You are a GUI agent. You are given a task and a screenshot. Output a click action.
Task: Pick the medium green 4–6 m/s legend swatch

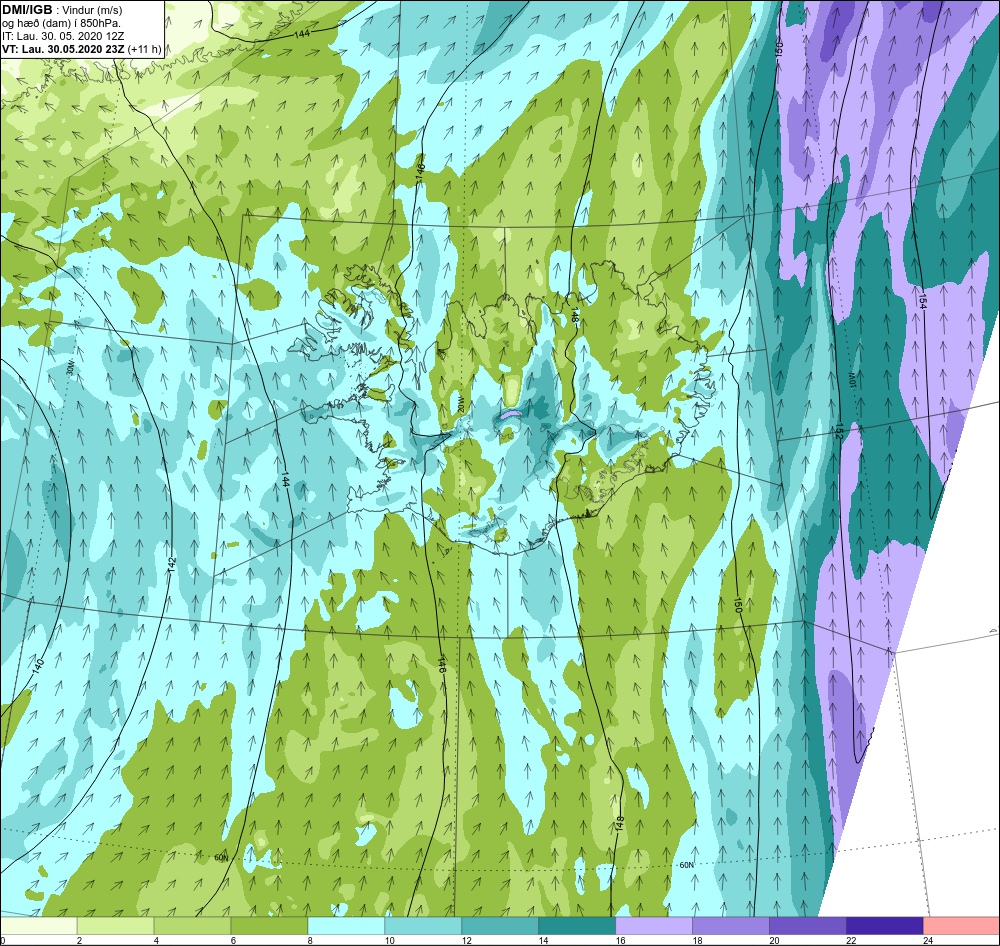click(192, 924)
